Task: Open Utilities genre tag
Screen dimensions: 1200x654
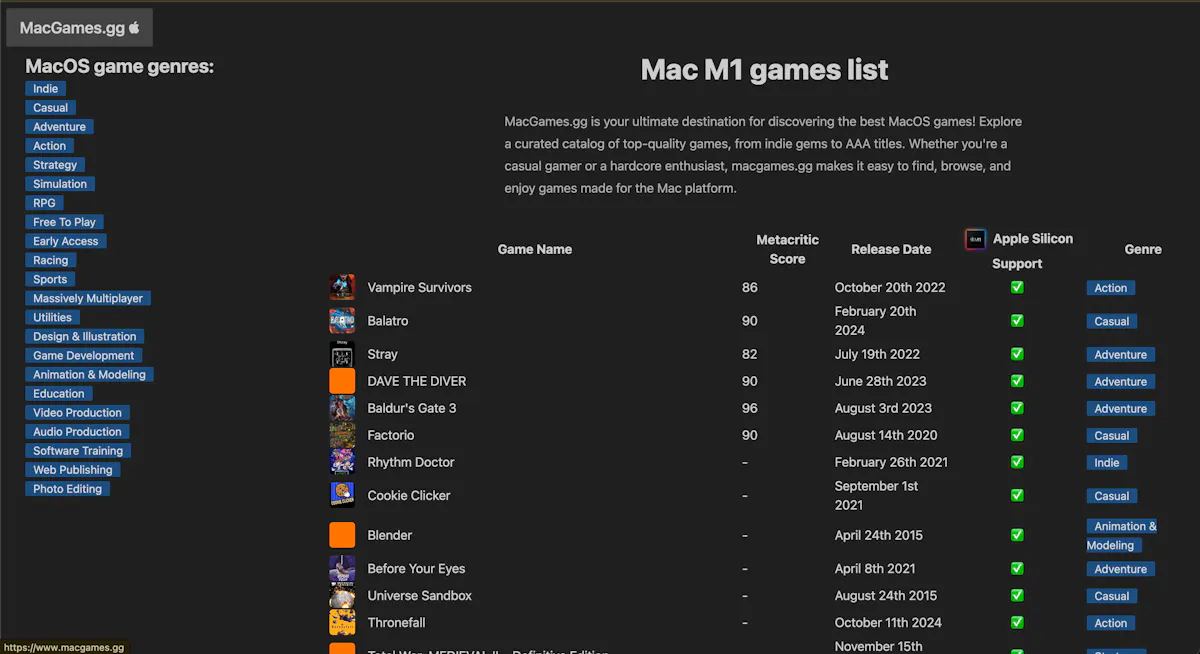Action: click(x=53, y=317)
